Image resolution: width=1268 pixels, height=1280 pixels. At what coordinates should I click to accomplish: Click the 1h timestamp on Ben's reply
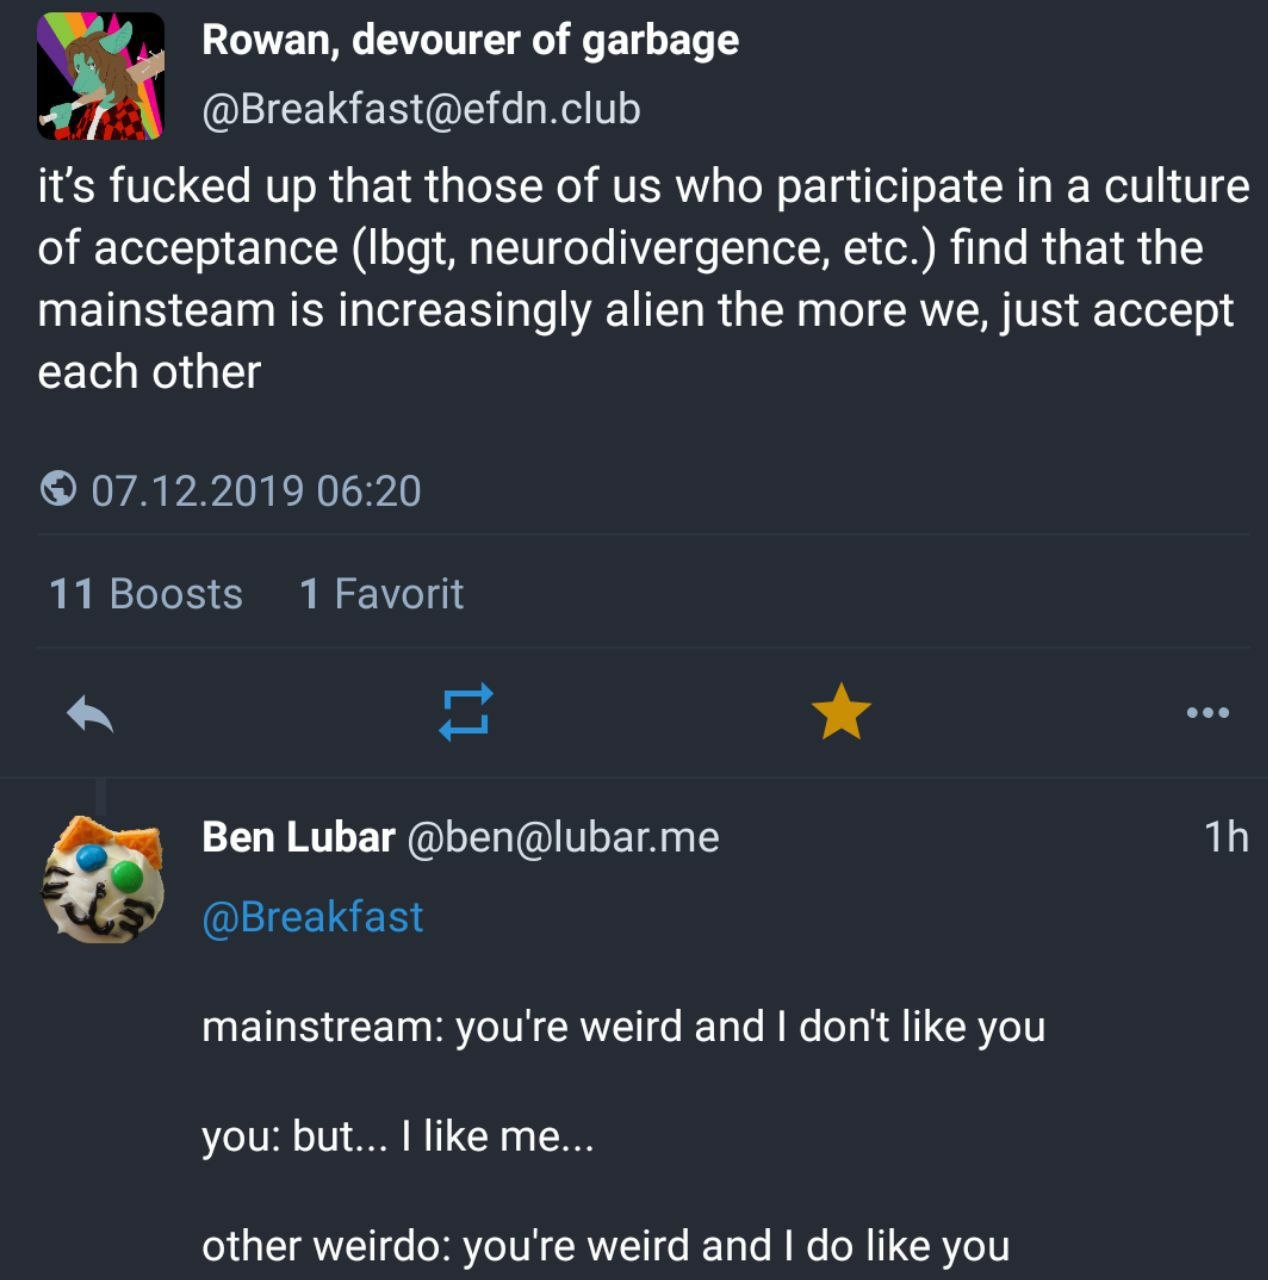click(x=1226, y=837)
